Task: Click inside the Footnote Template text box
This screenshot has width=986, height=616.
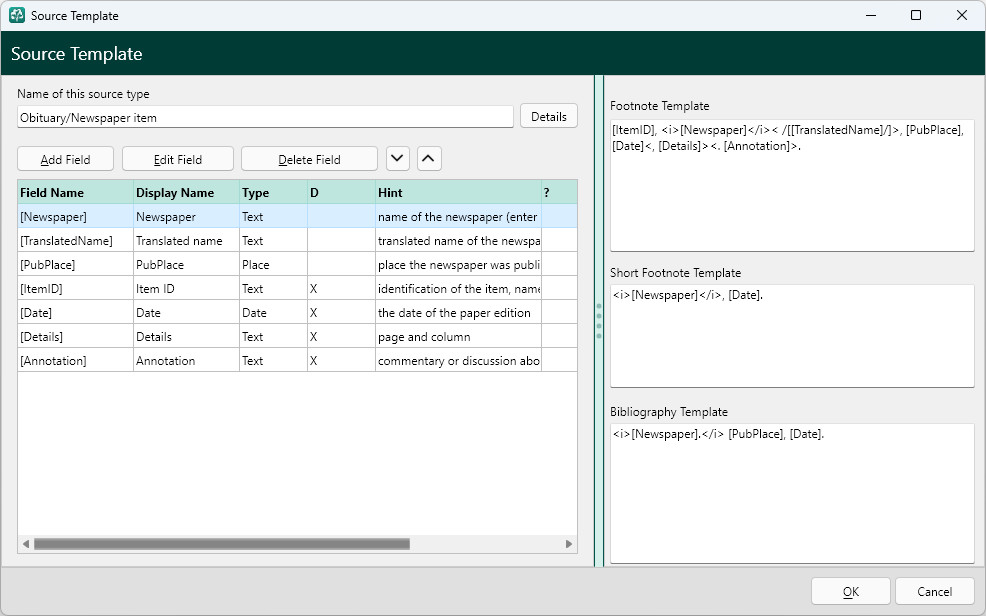Action: click(x=792, y=185)
